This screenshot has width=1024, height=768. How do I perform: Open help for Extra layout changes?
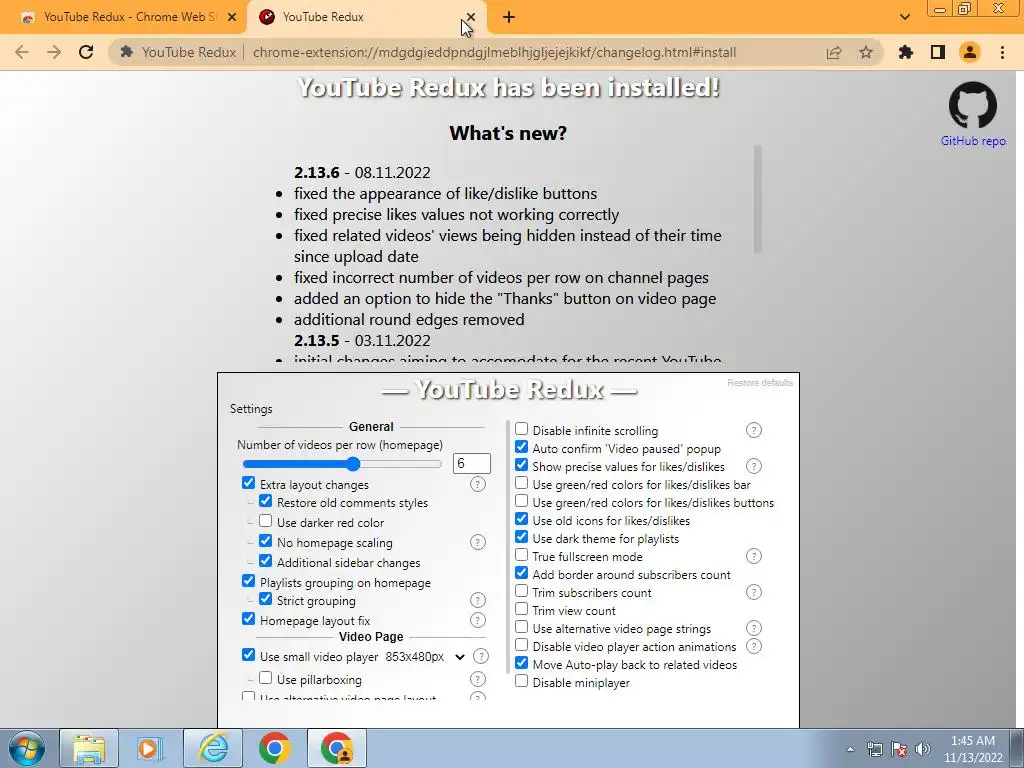click(478, 485)
